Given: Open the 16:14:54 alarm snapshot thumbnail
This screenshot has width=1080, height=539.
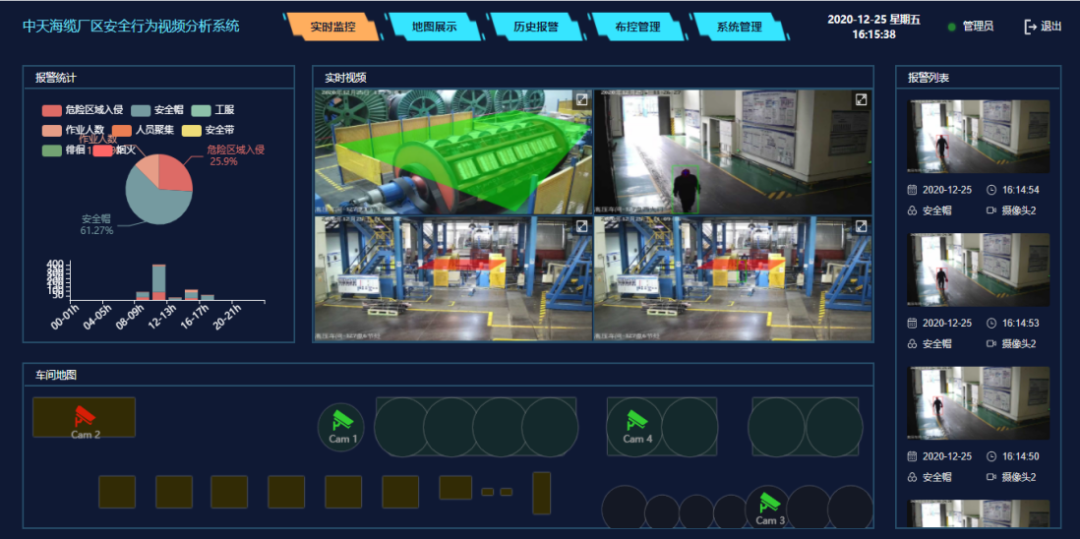Looking at the screenshot, I should point(978,136).
